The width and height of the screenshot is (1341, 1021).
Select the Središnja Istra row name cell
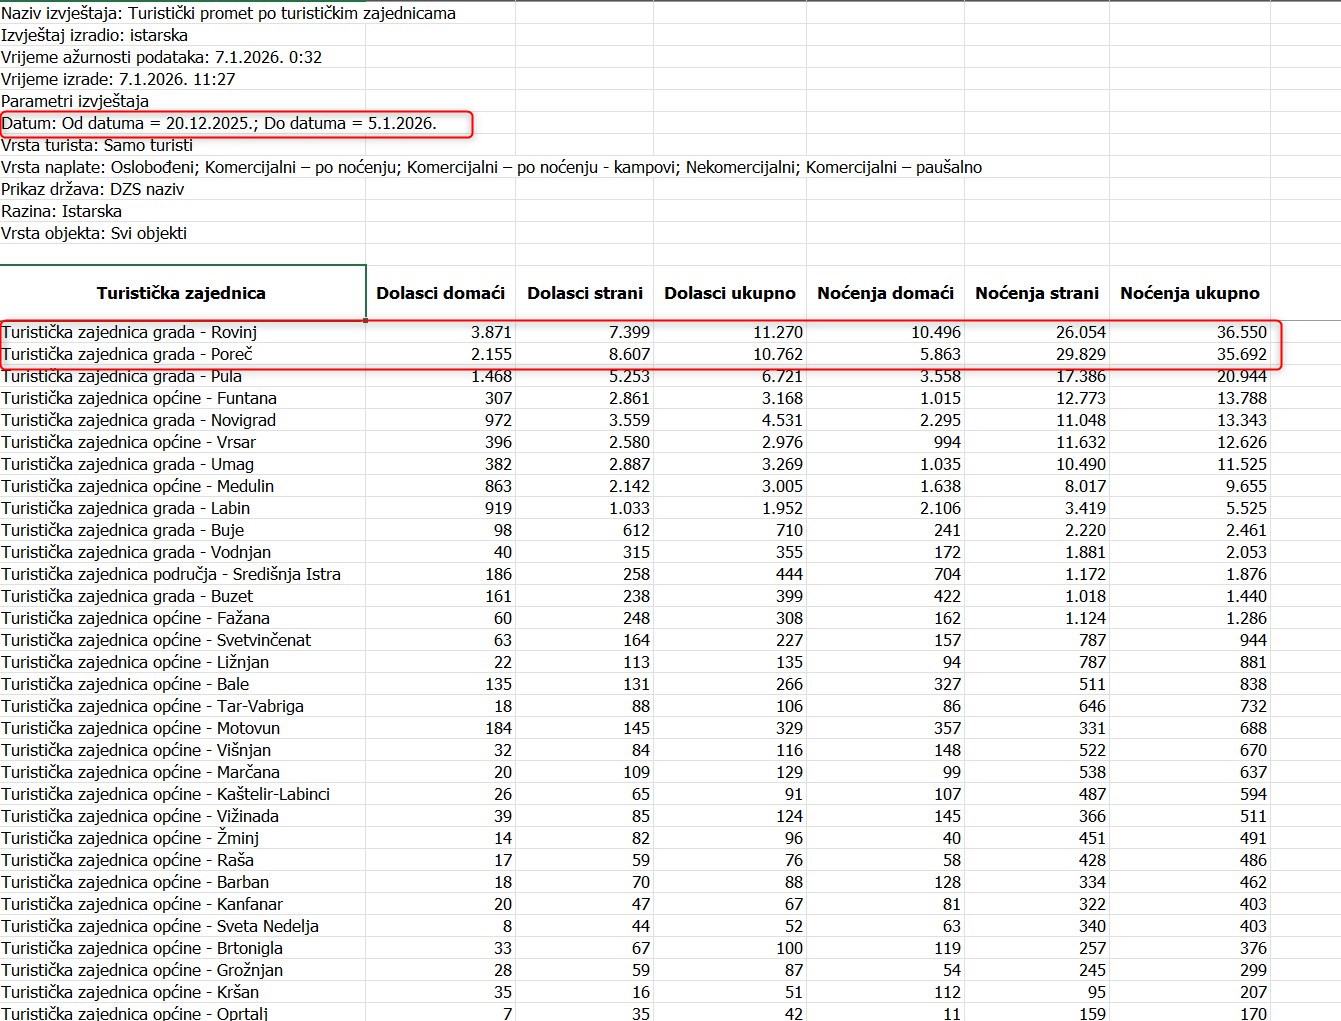[171, 574]
